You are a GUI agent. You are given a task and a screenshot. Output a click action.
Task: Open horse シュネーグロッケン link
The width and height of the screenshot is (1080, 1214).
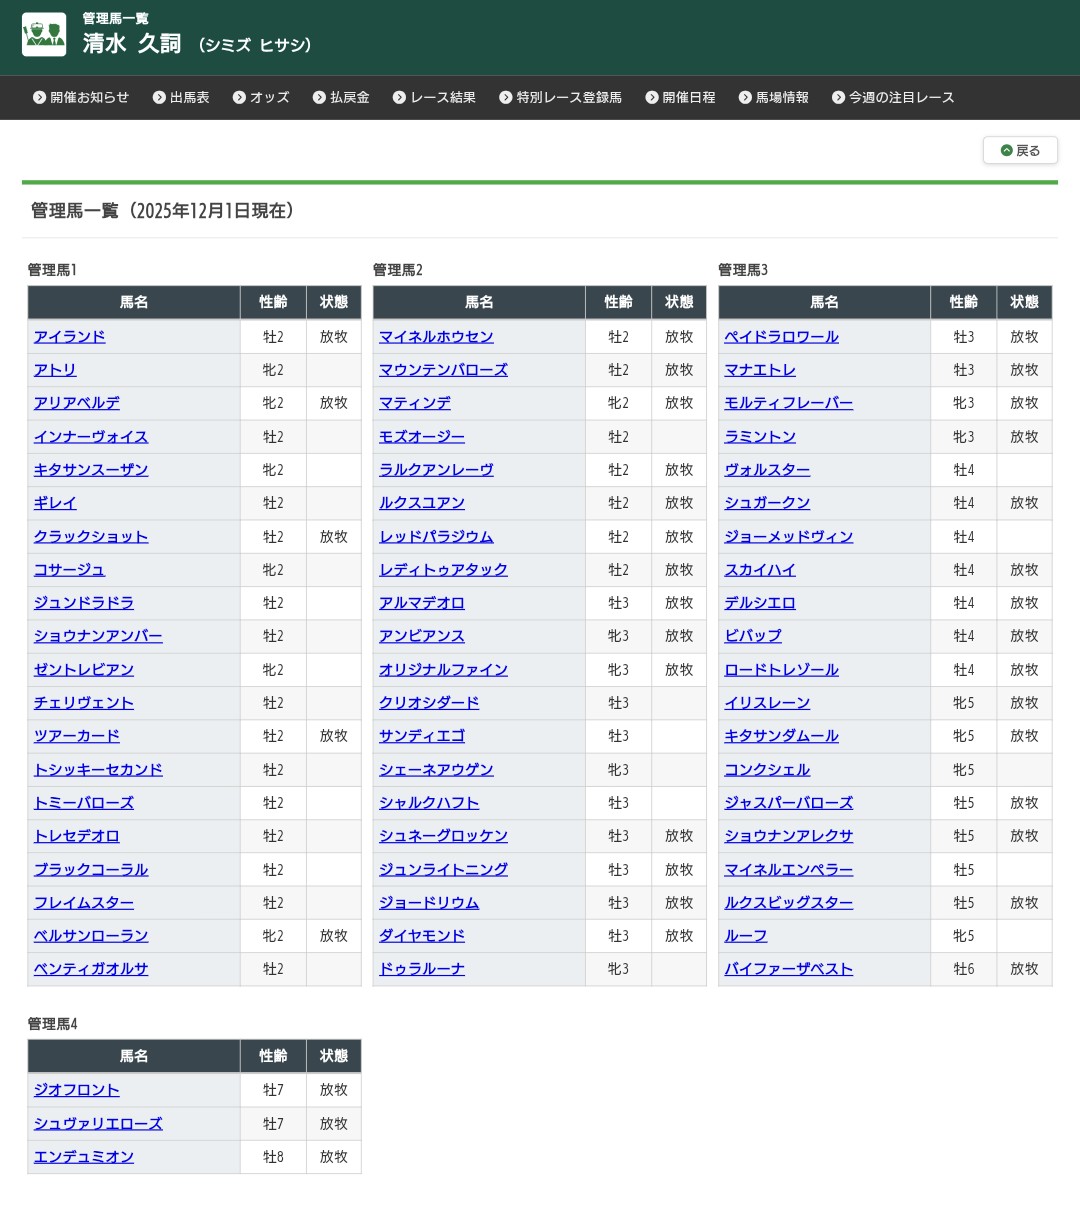click(443, 836)
